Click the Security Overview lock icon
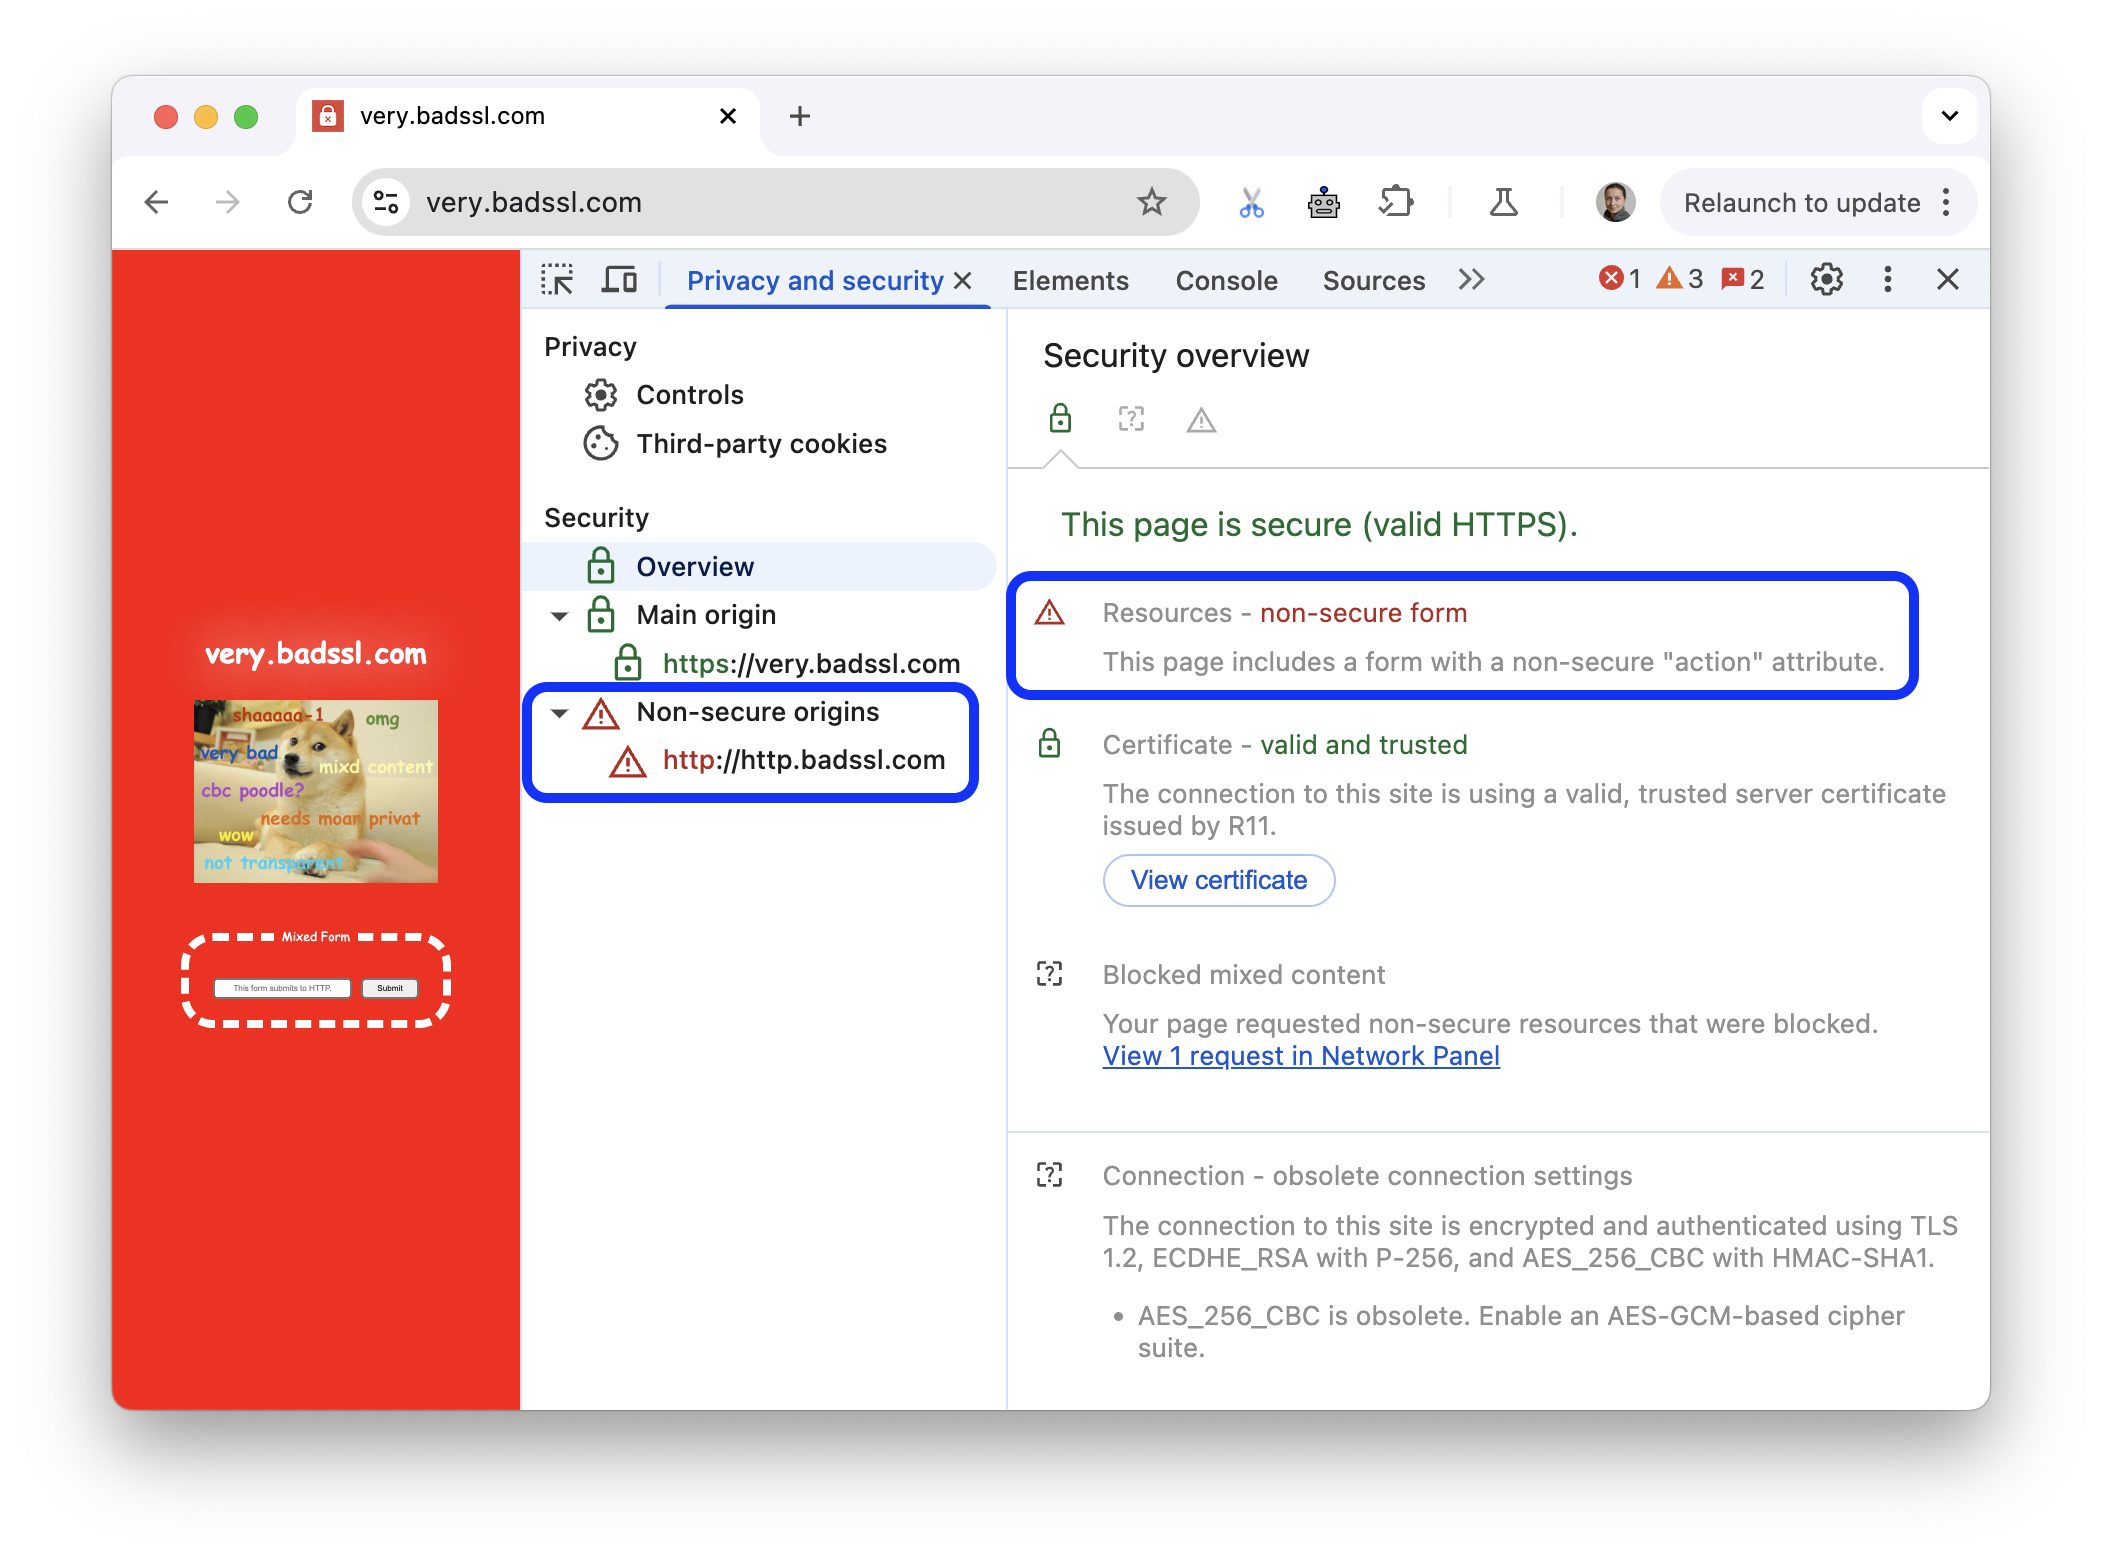Viewport: 2102px width, 1558px height. tap(1058, 421)
